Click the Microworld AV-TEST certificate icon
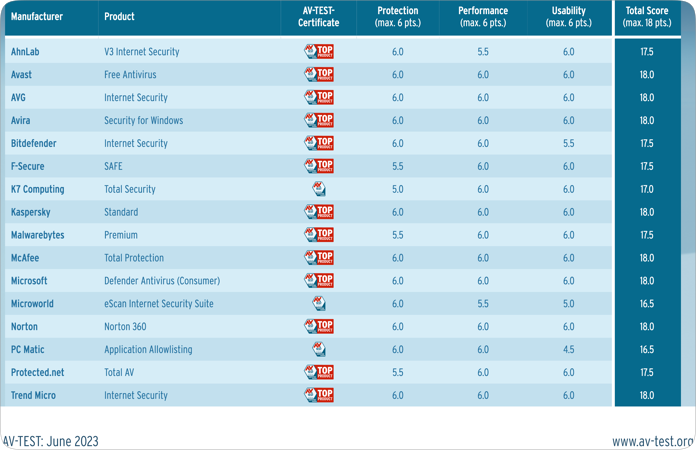 click(319, 303)
